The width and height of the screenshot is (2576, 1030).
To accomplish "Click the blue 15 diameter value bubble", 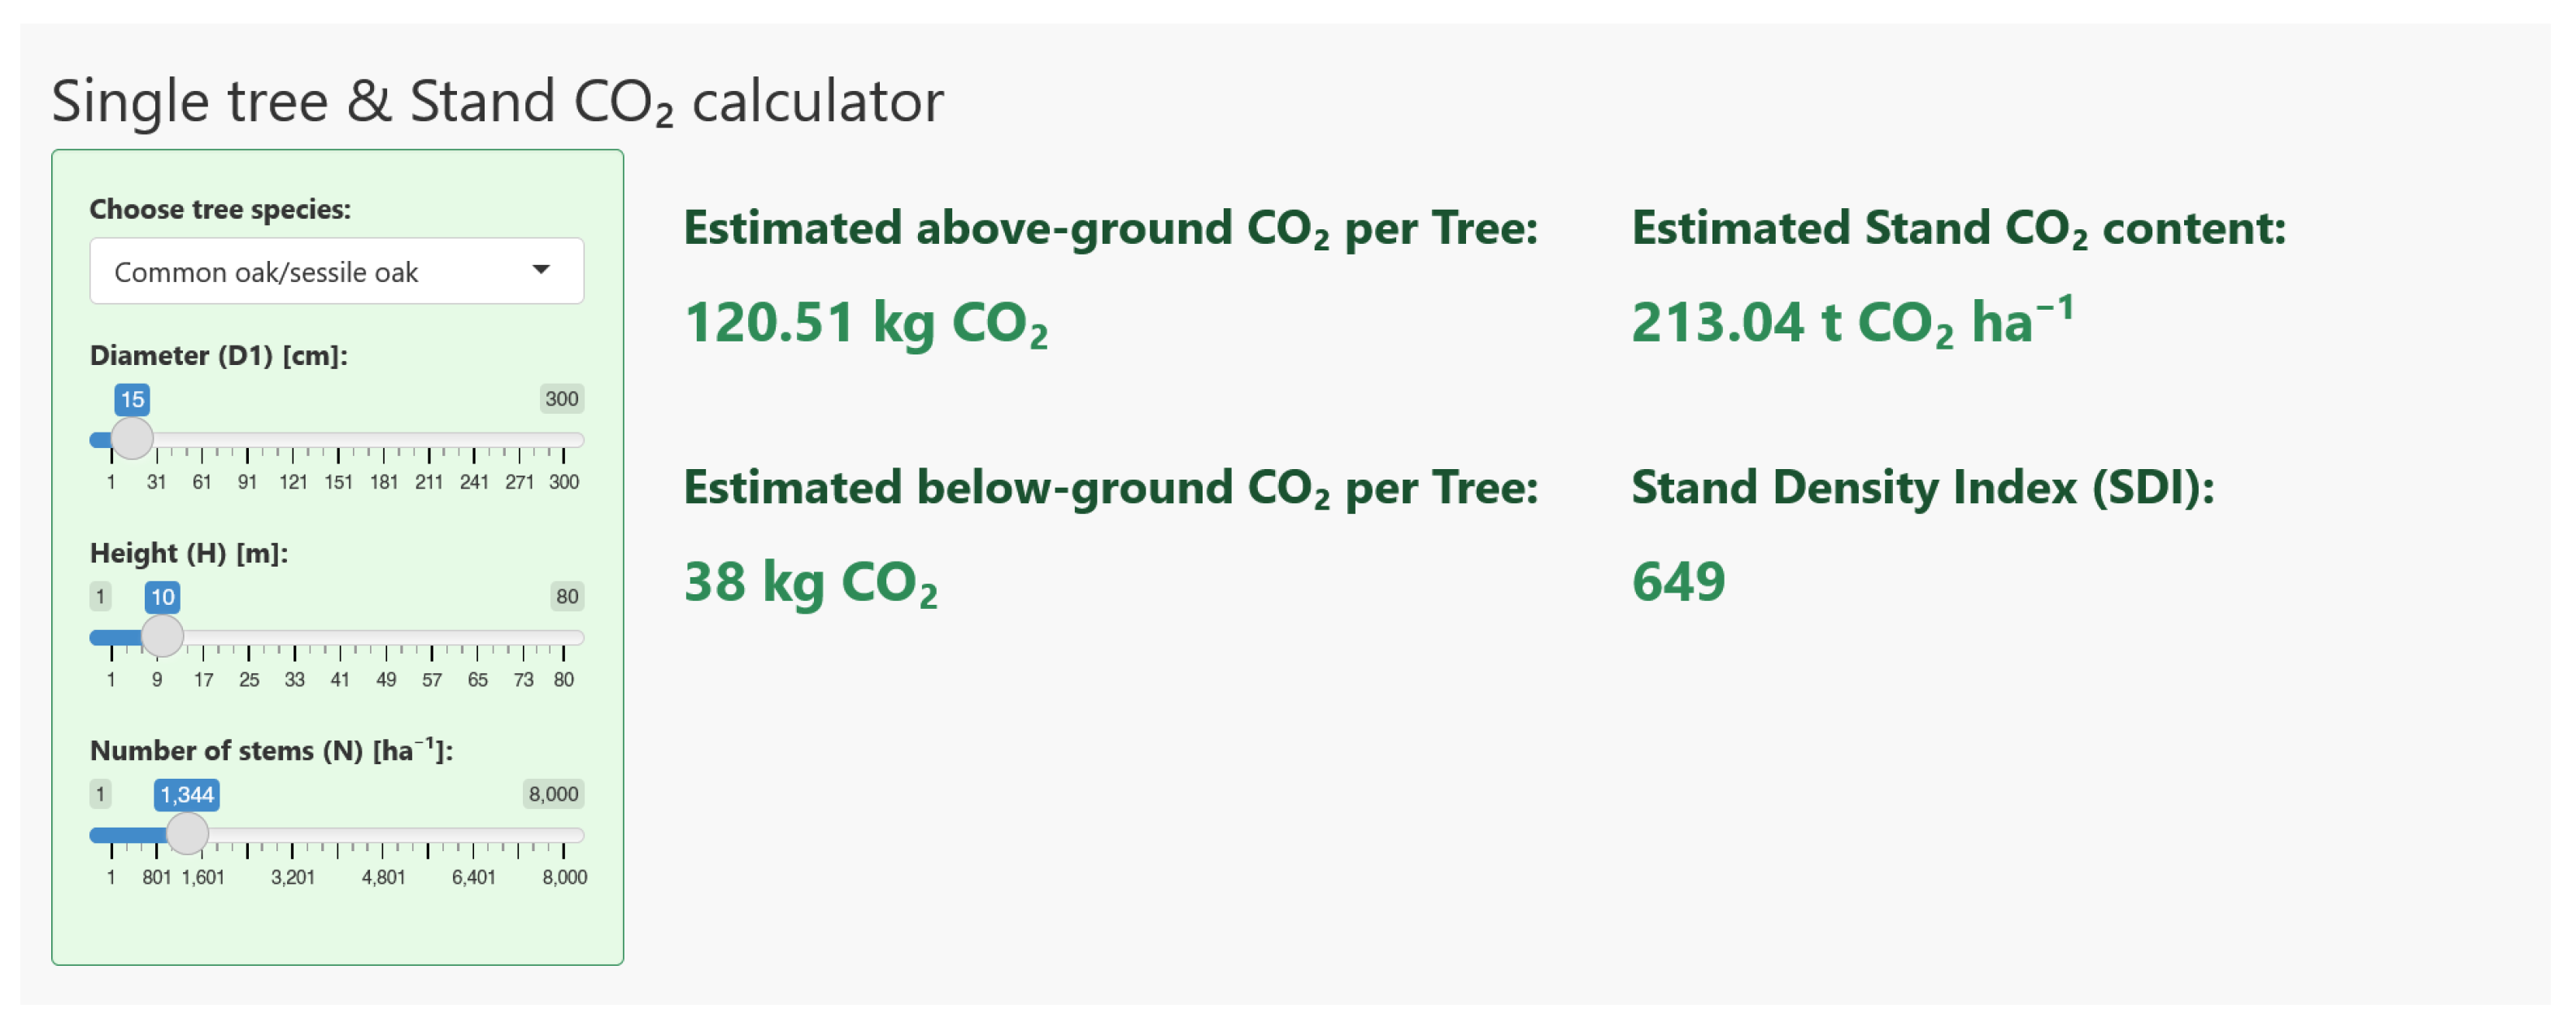I will coord(132,400).
